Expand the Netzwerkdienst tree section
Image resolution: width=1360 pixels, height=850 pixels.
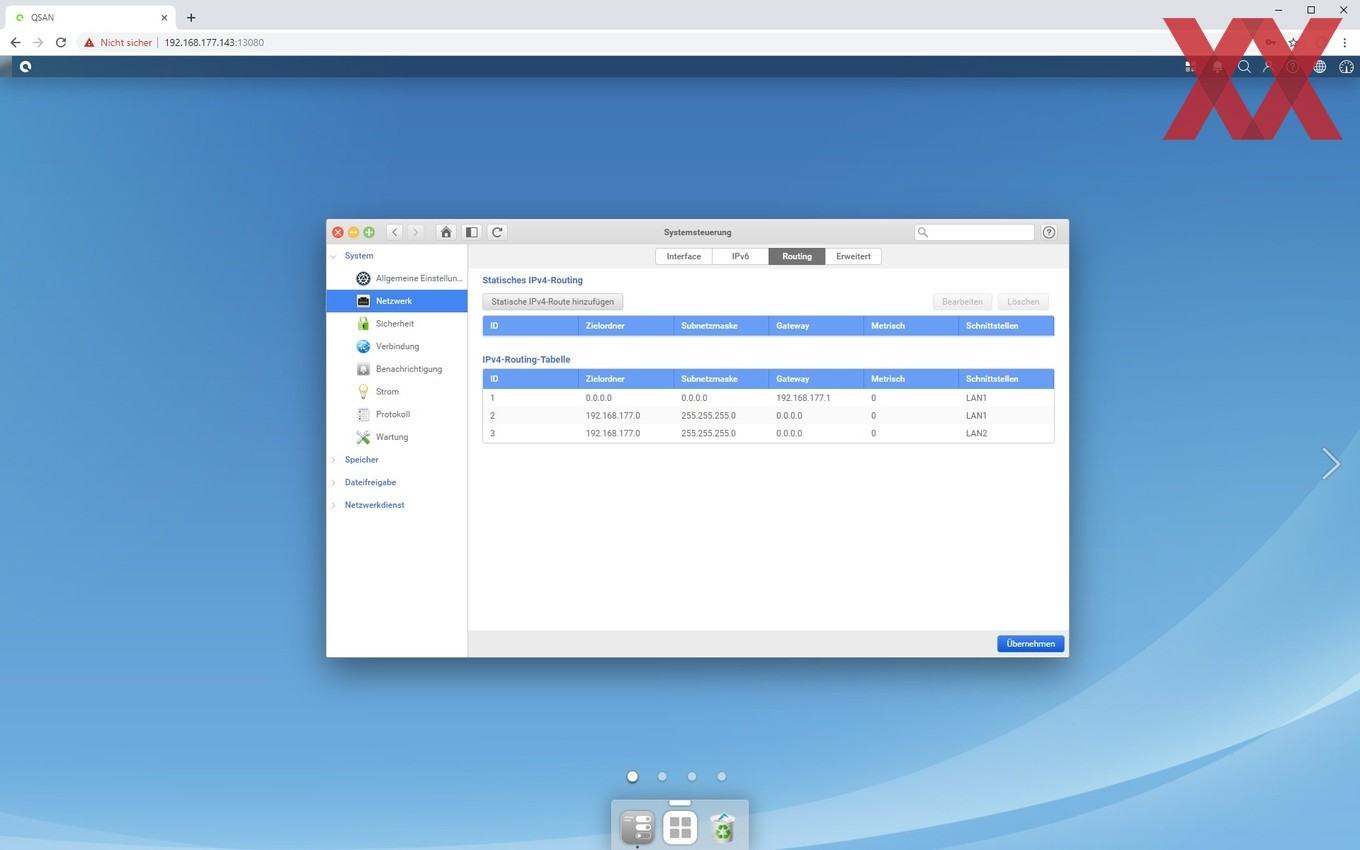(334, 505)
